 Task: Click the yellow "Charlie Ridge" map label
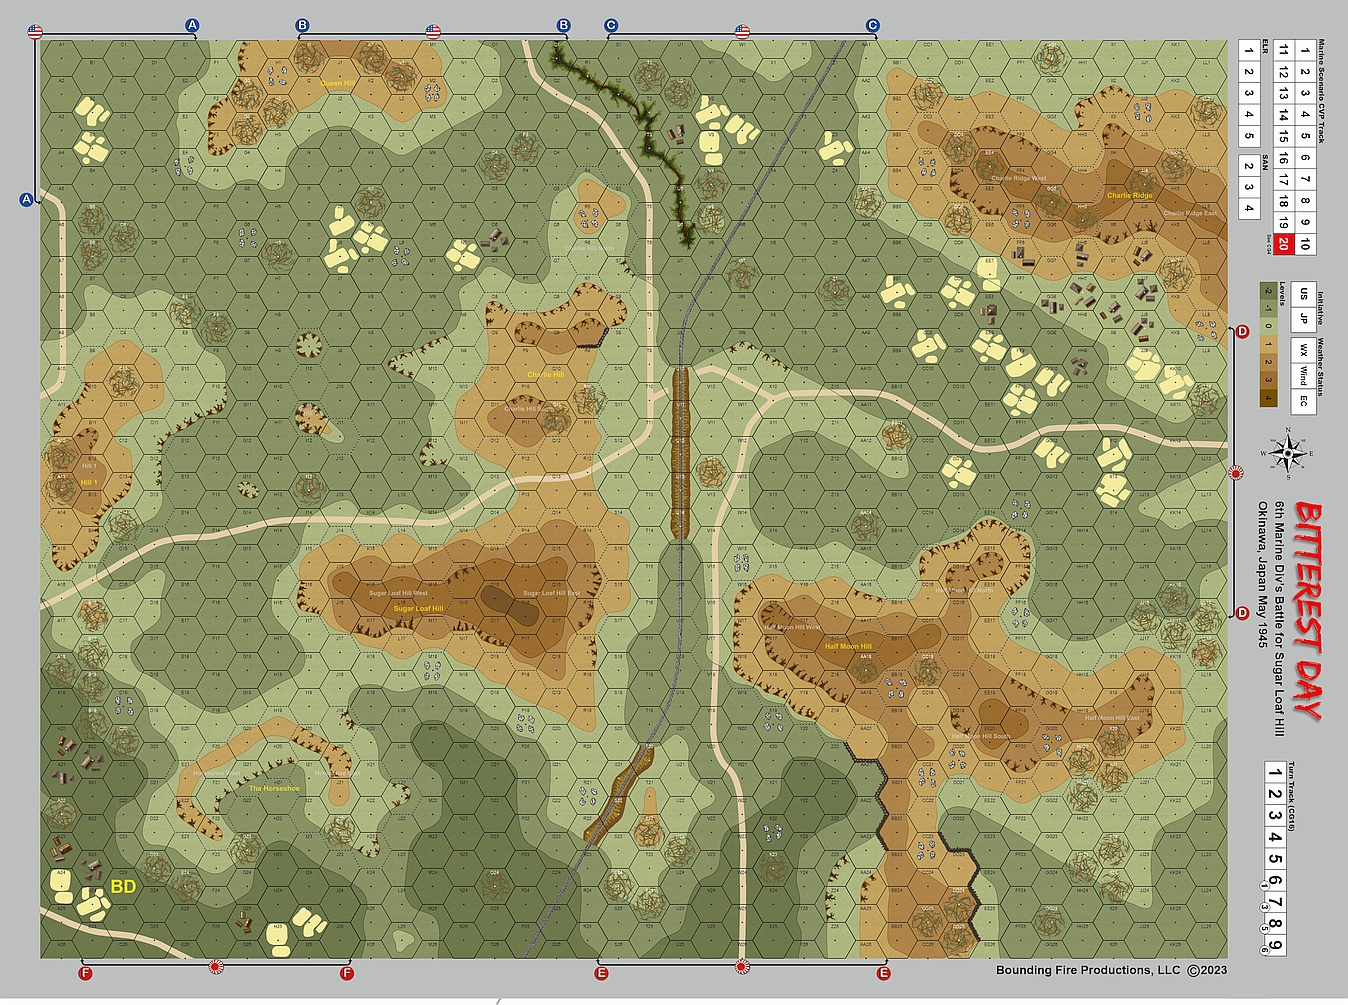click(1129, 195)
